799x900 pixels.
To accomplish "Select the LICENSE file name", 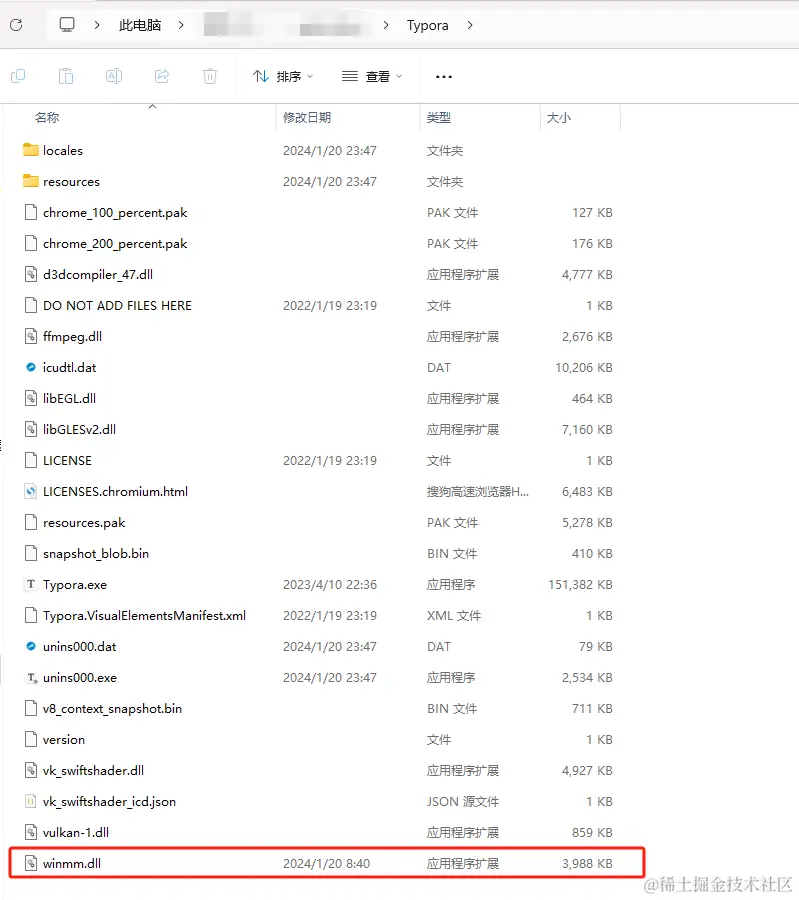I will 67,460.
